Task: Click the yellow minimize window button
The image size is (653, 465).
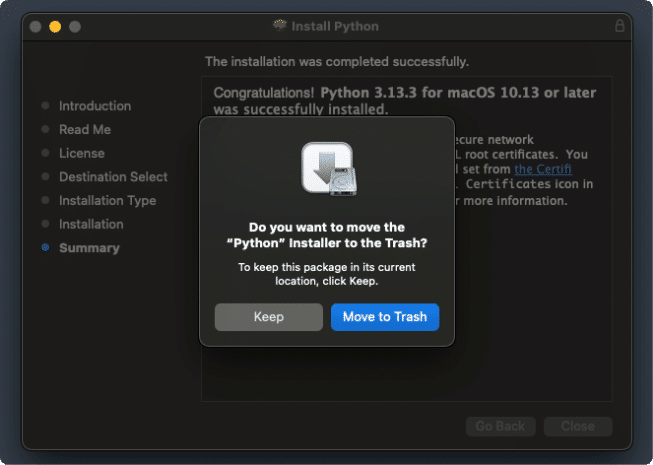Action: pos(55,27)
